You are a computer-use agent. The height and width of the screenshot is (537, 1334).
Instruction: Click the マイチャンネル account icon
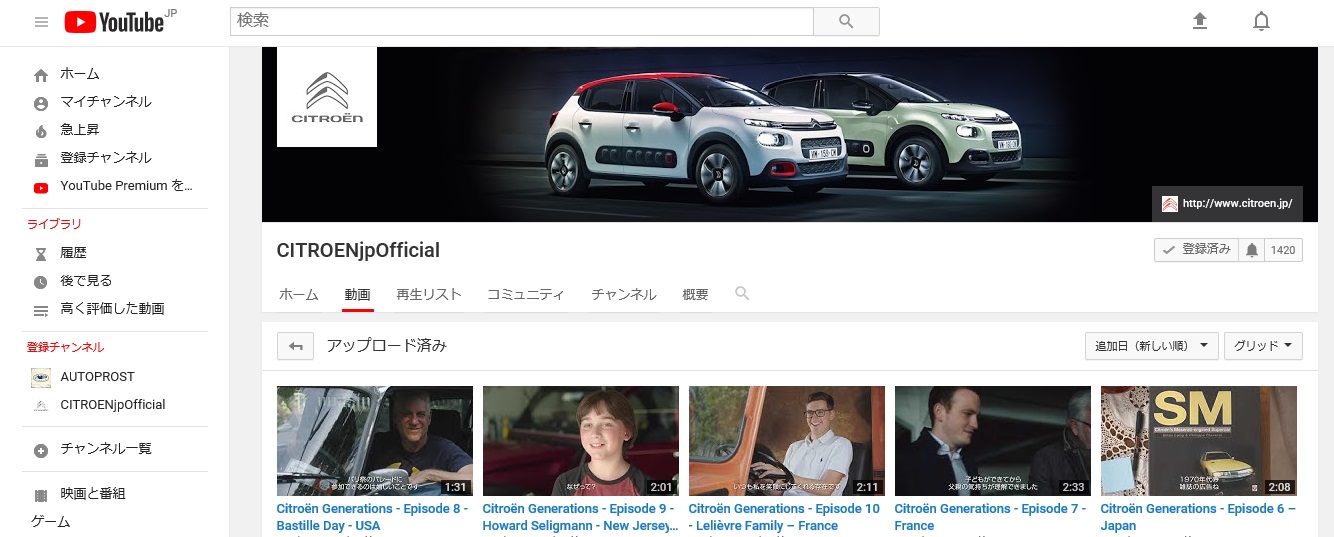[41, 103]
